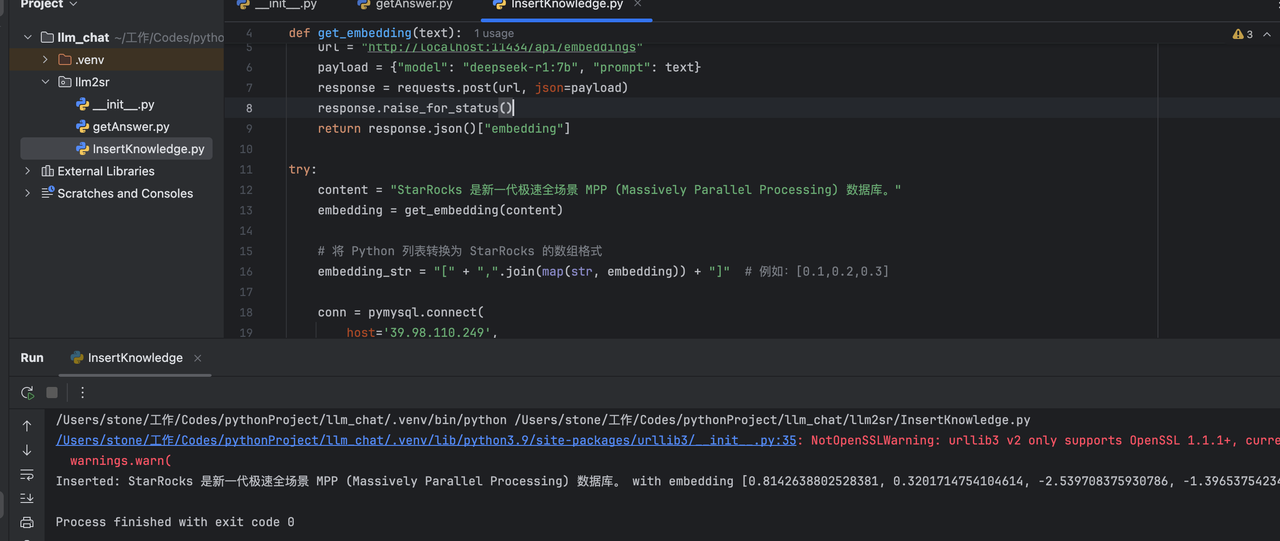The width and height of the screenshot is (1280, 541).
Task: Click the up arrow in Run console
Action: tap(27, 426)
